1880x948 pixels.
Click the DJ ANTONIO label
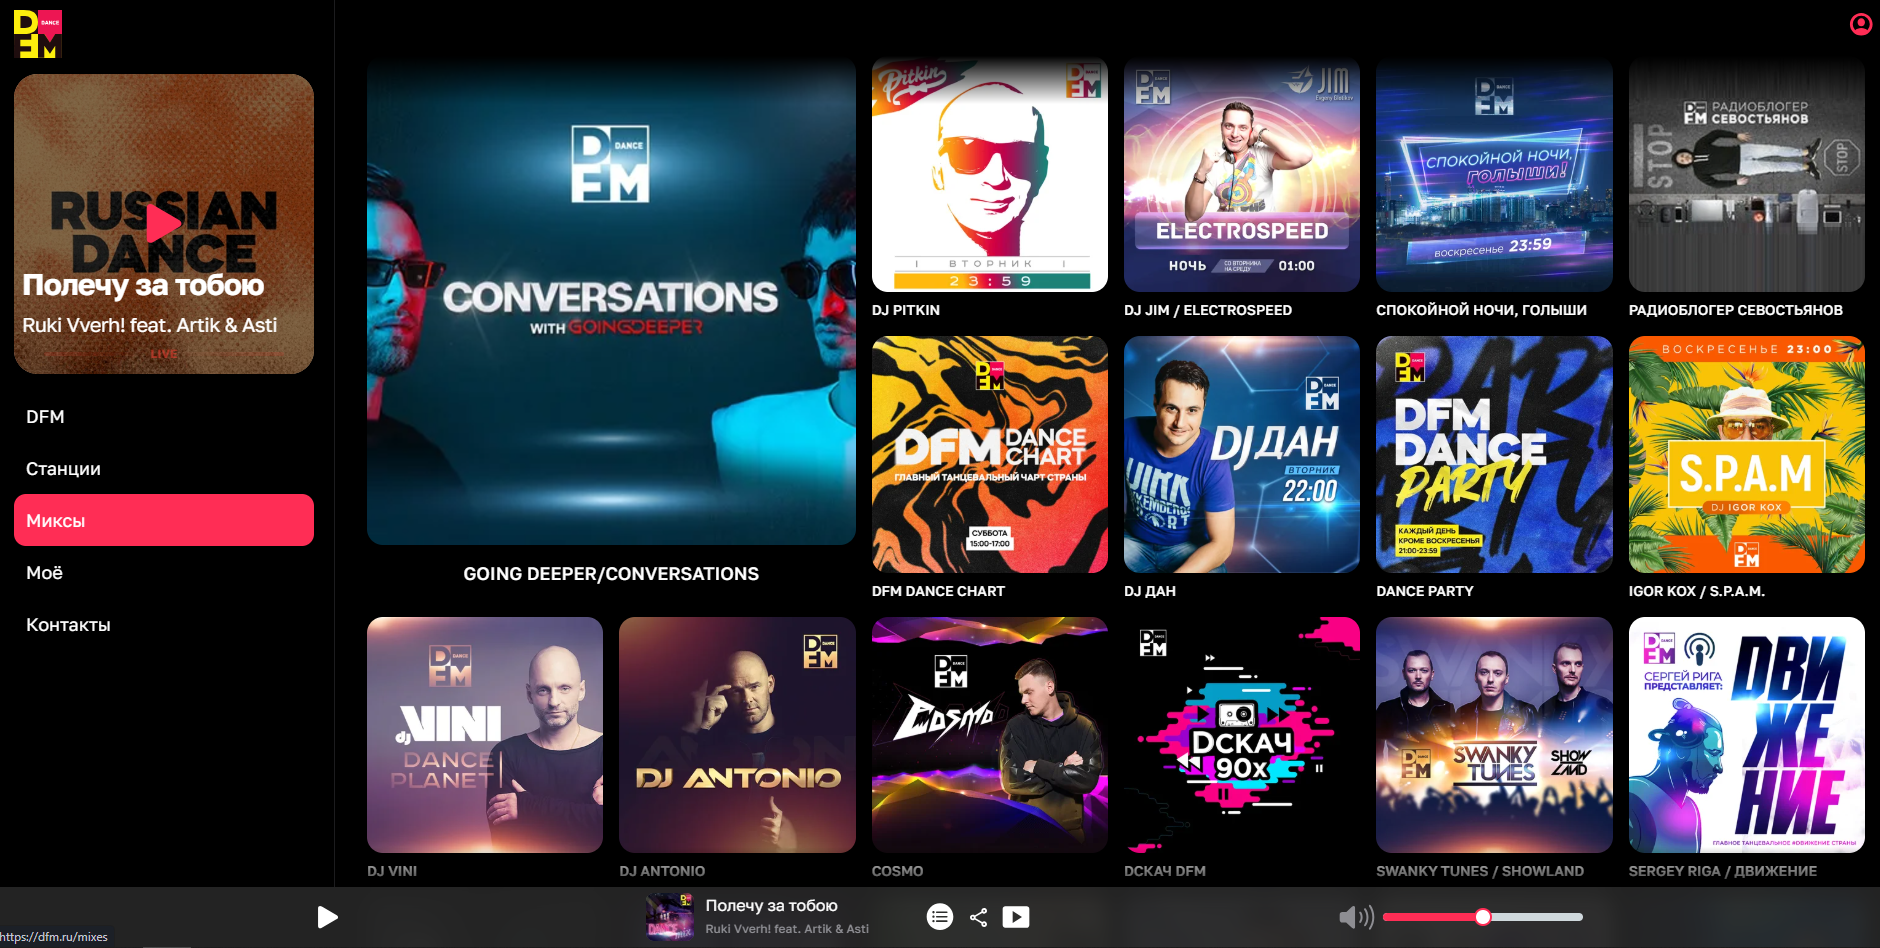click(662, 871)
